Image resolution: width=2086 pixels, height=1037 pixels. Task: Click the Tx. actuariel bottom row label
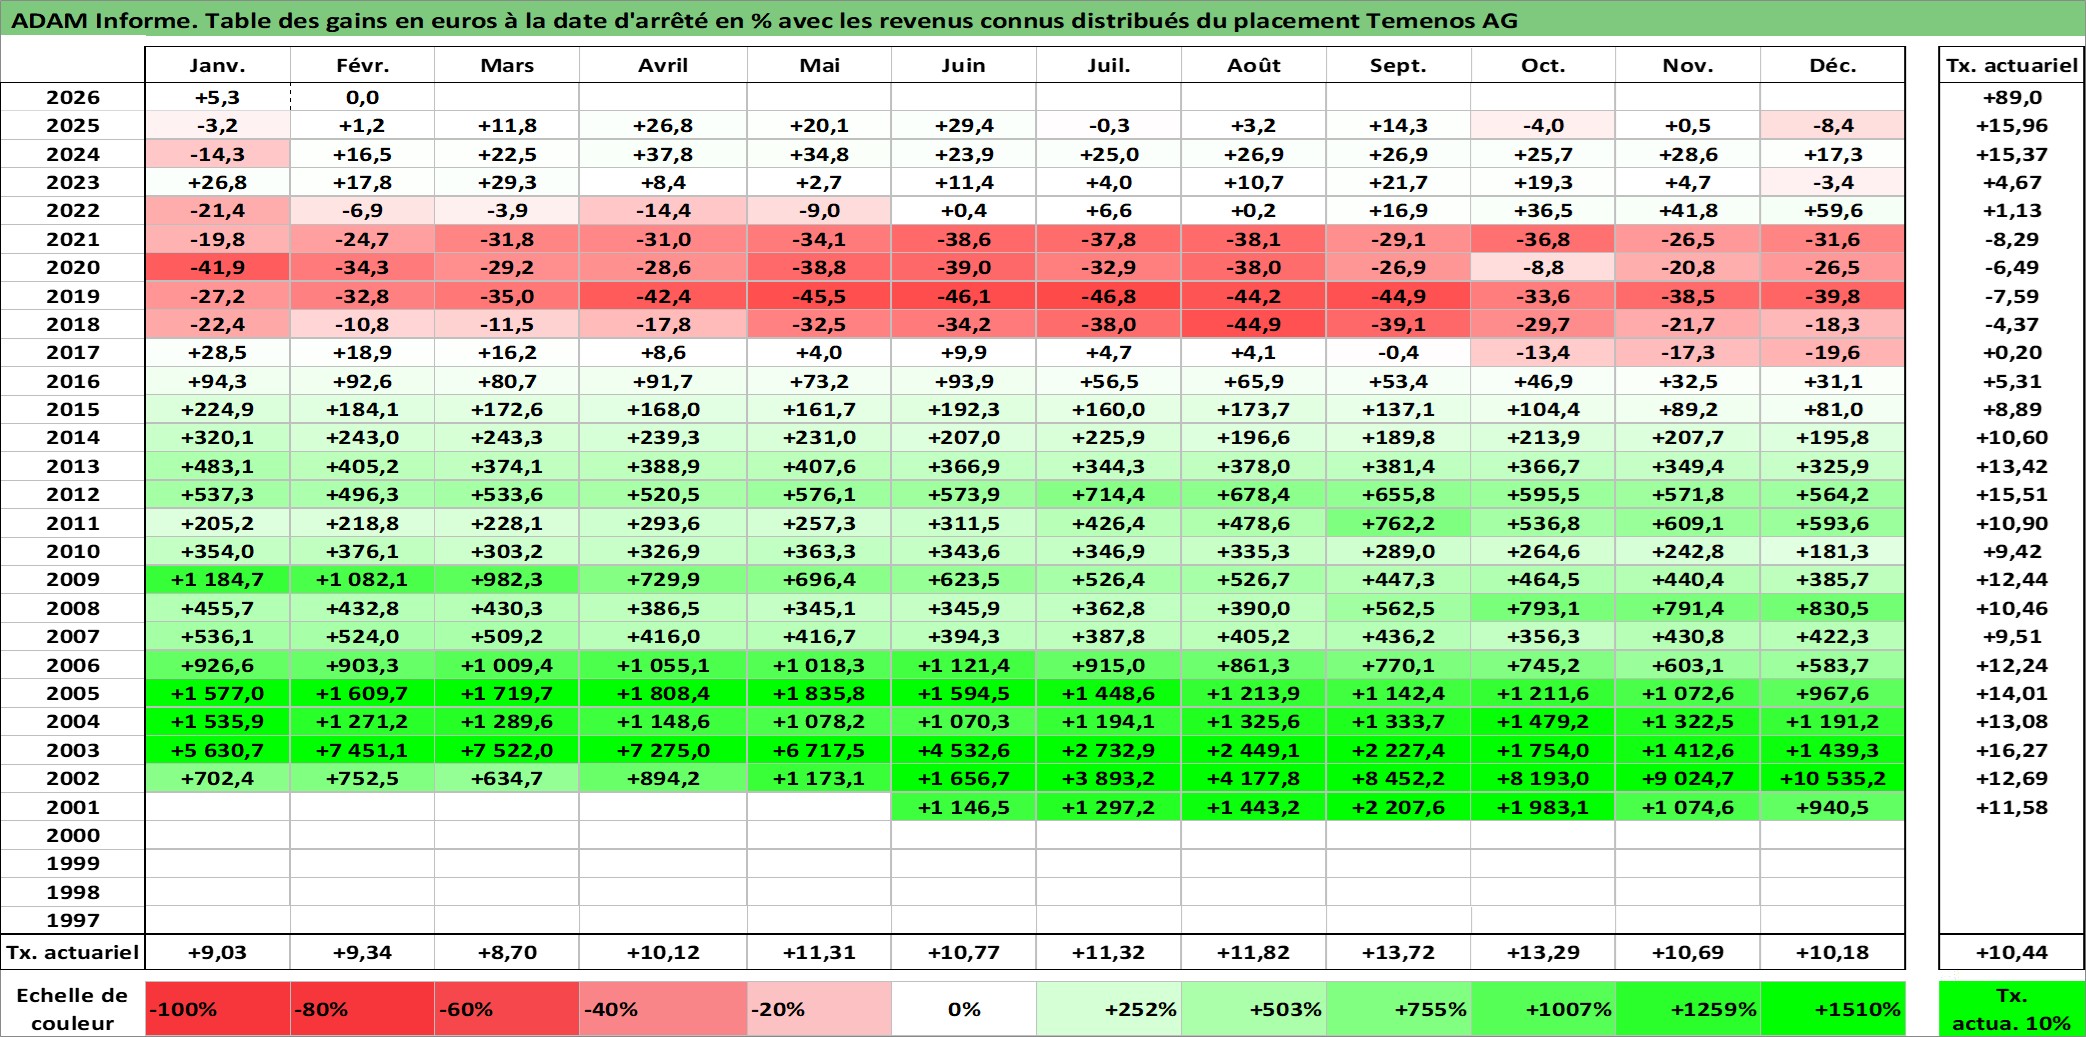(x=73, y=952)
